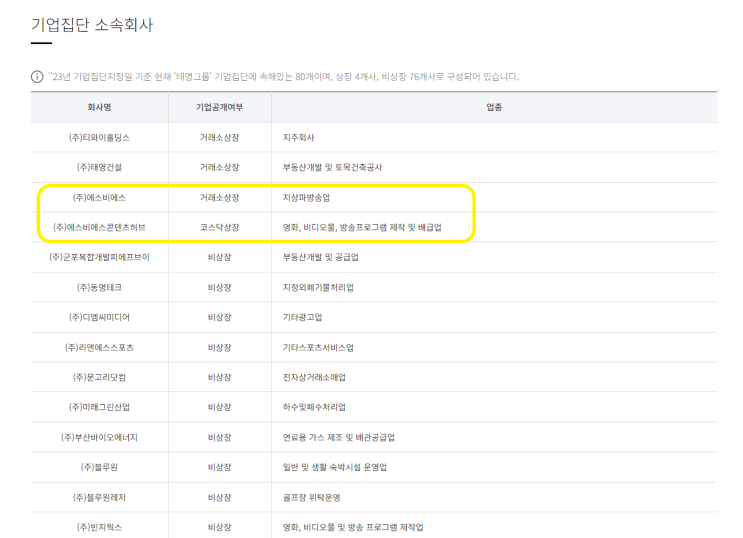Click the industry cell '지상파방송업'
Viewport: 743px width, 538px height.
point(307,198)
